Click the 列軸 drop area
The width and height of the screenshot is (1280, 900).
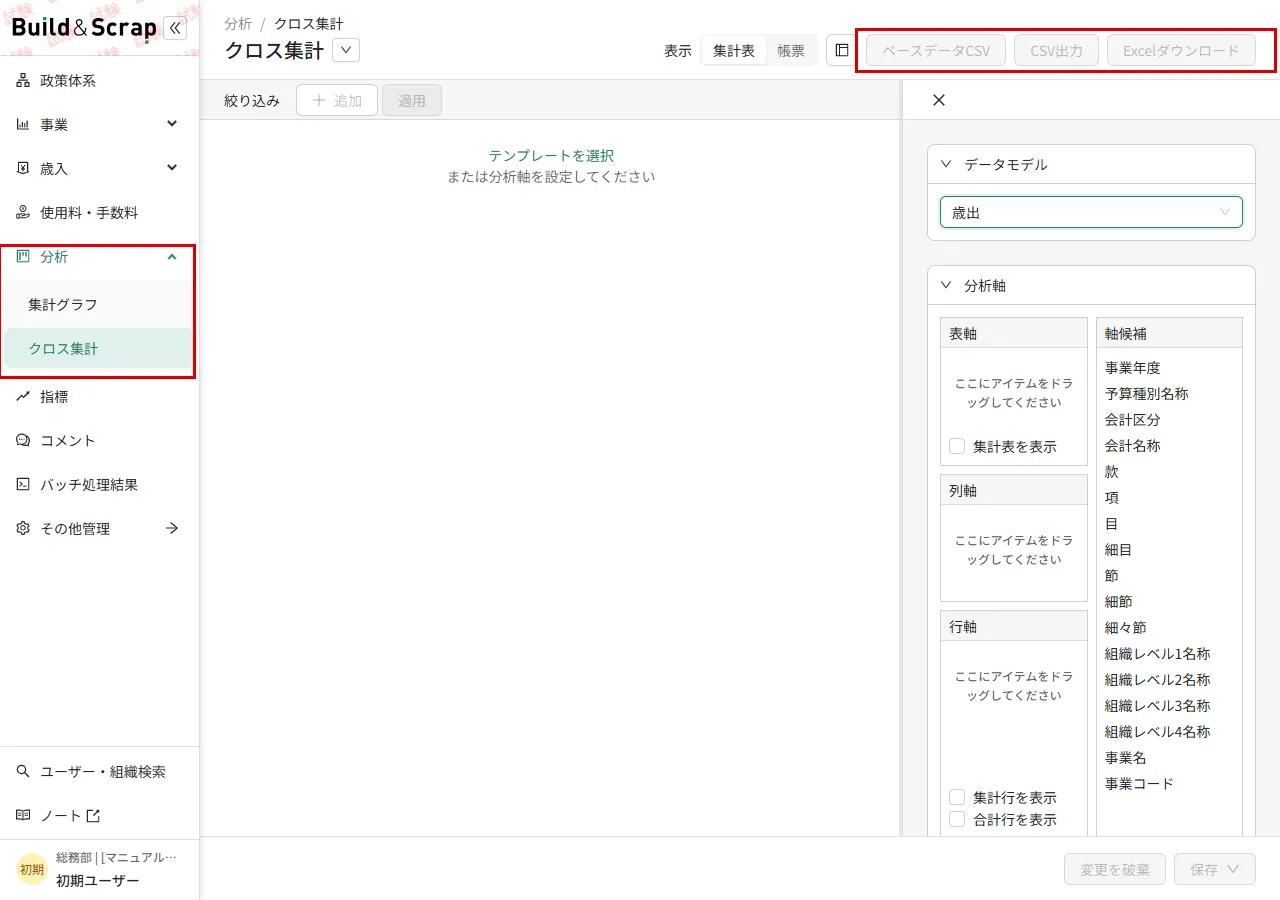coord(1014,552)
